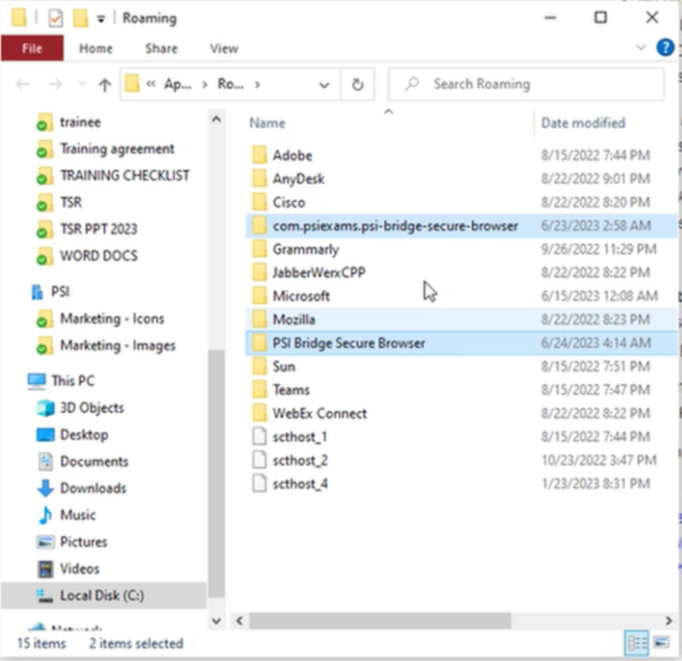Select the AnyDesk folder icon
The image size is (682, 661).
click(260, 179)
